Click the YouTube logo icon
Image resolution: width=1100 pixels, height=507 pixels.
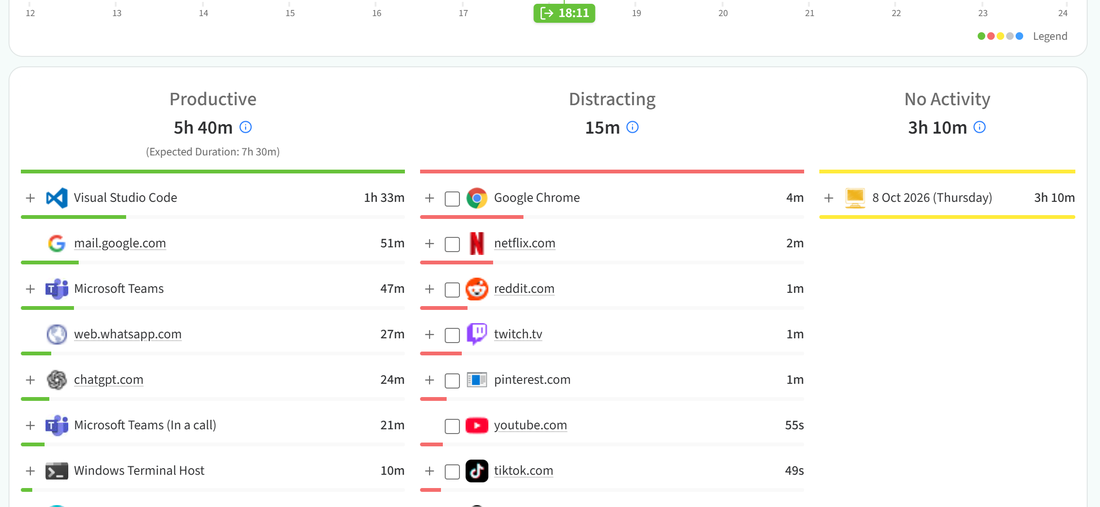477,426
